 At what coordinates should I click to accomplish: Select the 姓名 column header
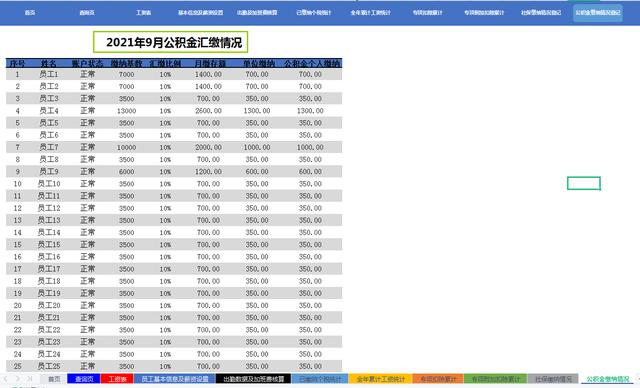point(49,63)
